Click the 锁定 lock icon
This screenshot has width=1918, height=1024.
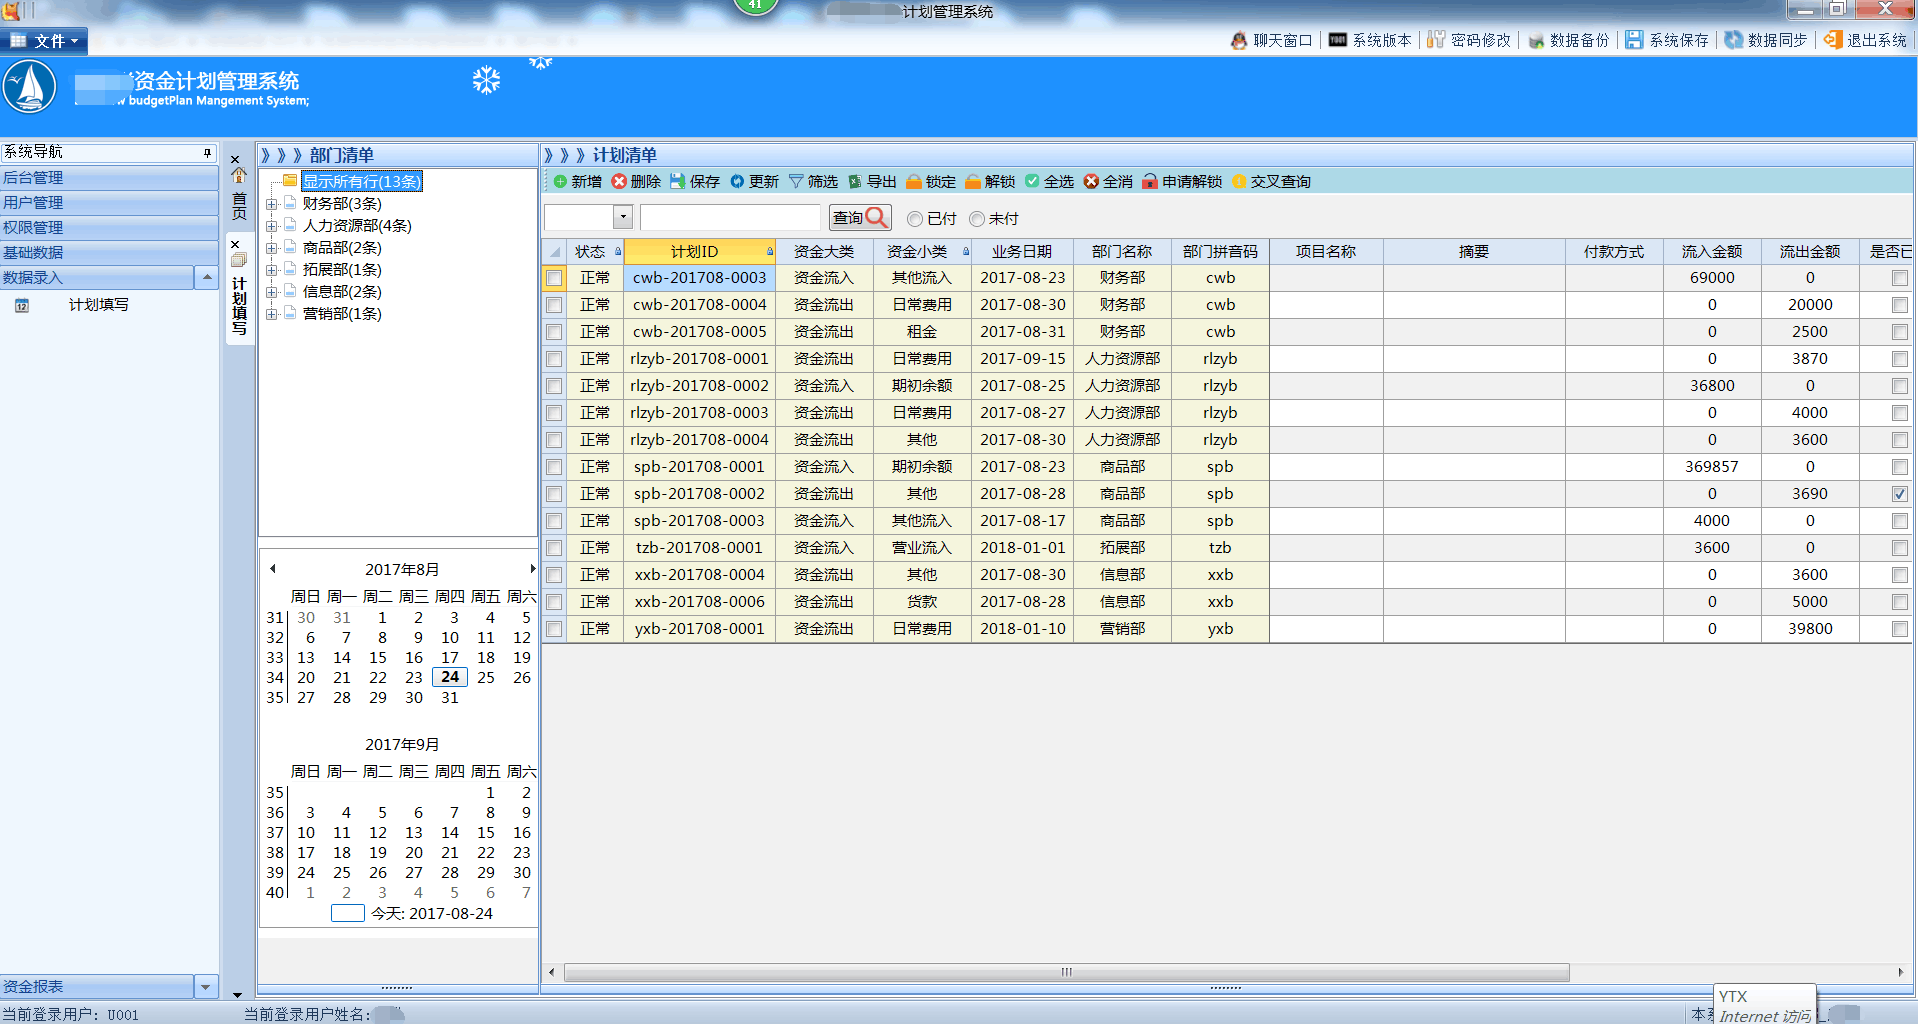[x=914, y=181]
